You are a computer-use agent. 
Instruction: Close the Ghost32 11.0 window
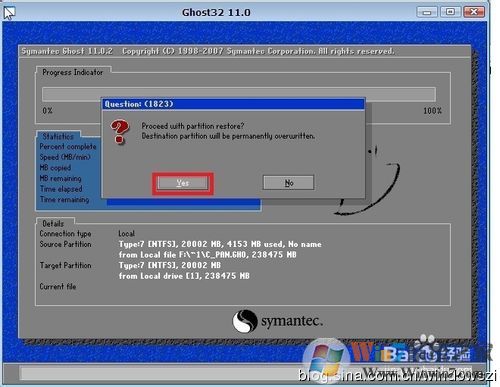[x=474, y=12]
